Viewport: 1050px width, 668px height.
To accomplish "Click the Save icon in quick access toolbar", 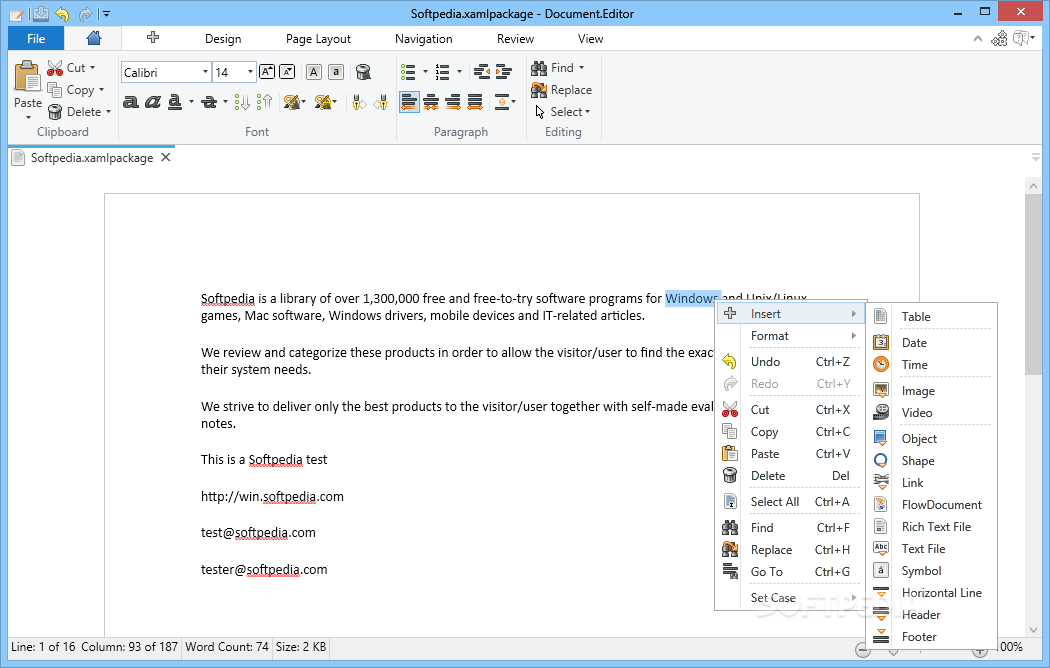I will (x=40, y=13).
